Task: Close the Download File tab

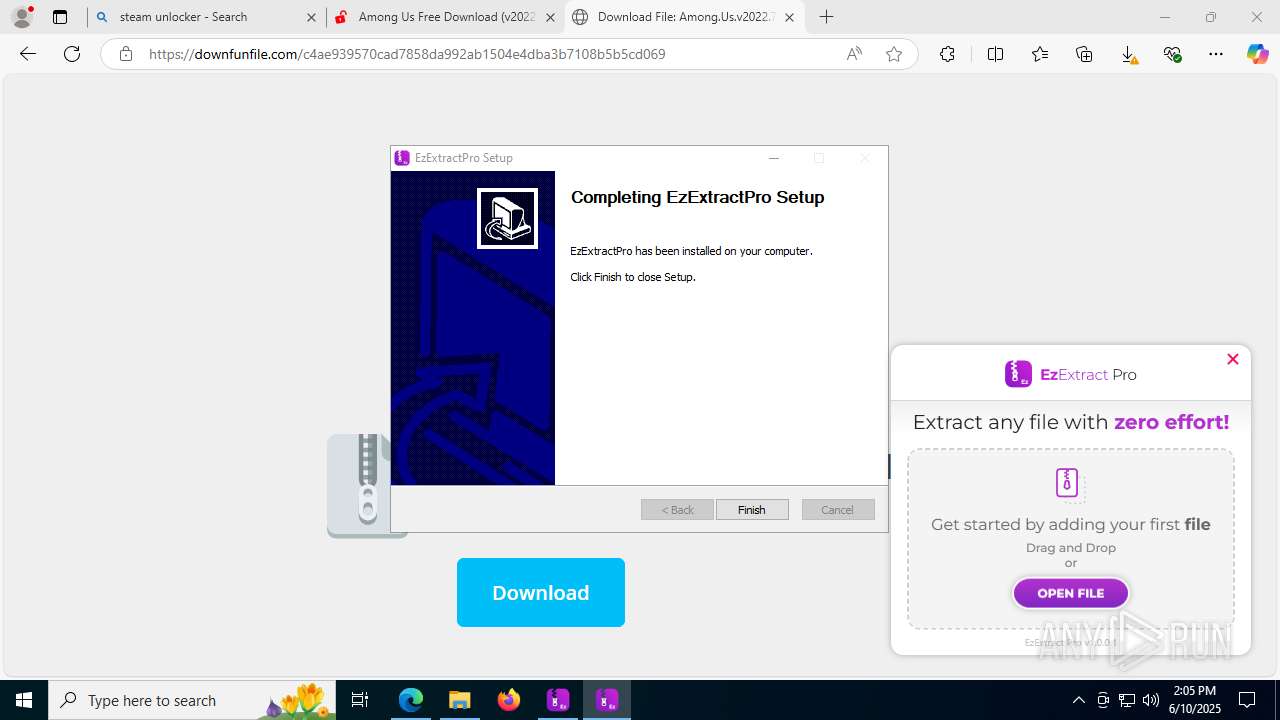Action: click(789, 17)
